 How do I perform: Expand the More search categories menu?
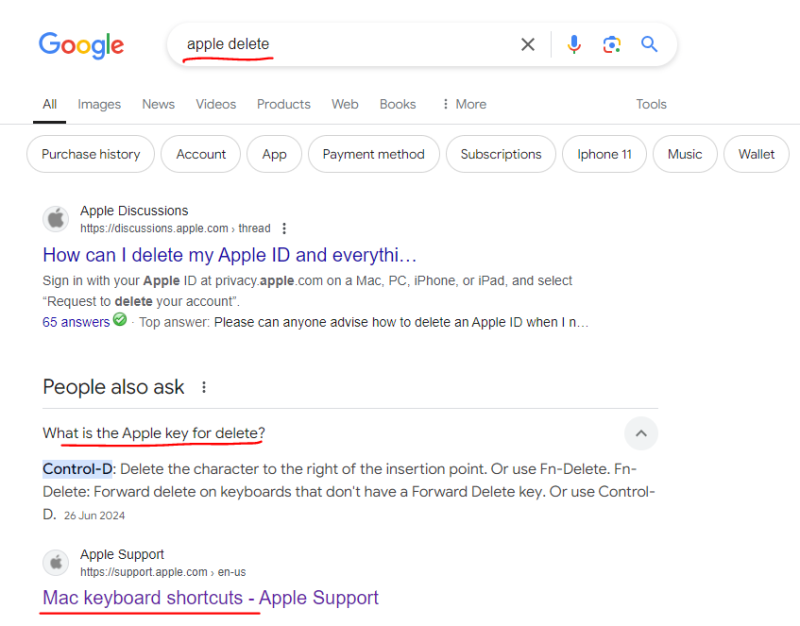coord(464,104)
